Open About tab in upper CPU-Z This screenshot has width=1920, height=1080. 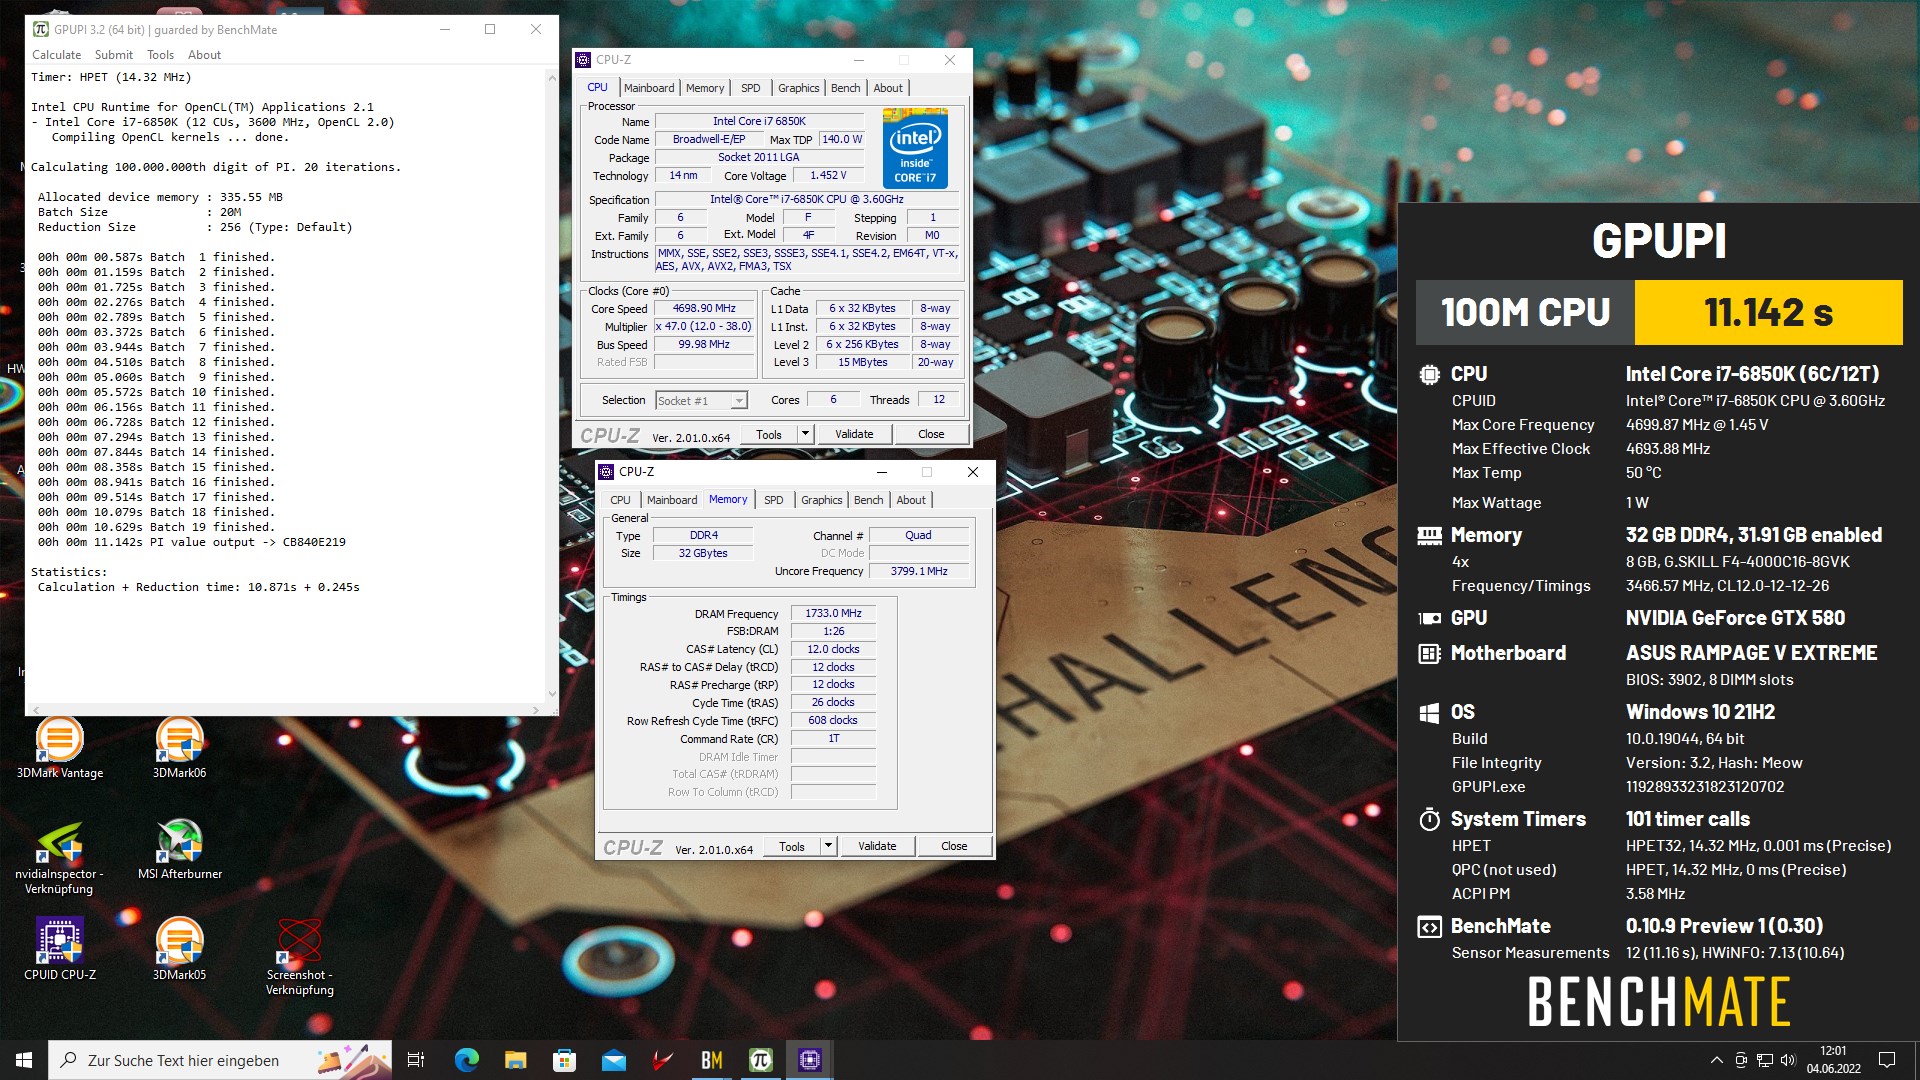pyautogui.click(x=888, y=88)
